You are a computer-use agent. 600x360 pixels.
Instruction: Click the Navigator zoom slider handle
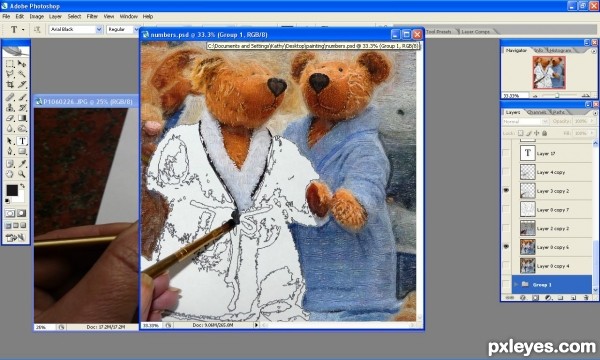(x=557, y=95)
